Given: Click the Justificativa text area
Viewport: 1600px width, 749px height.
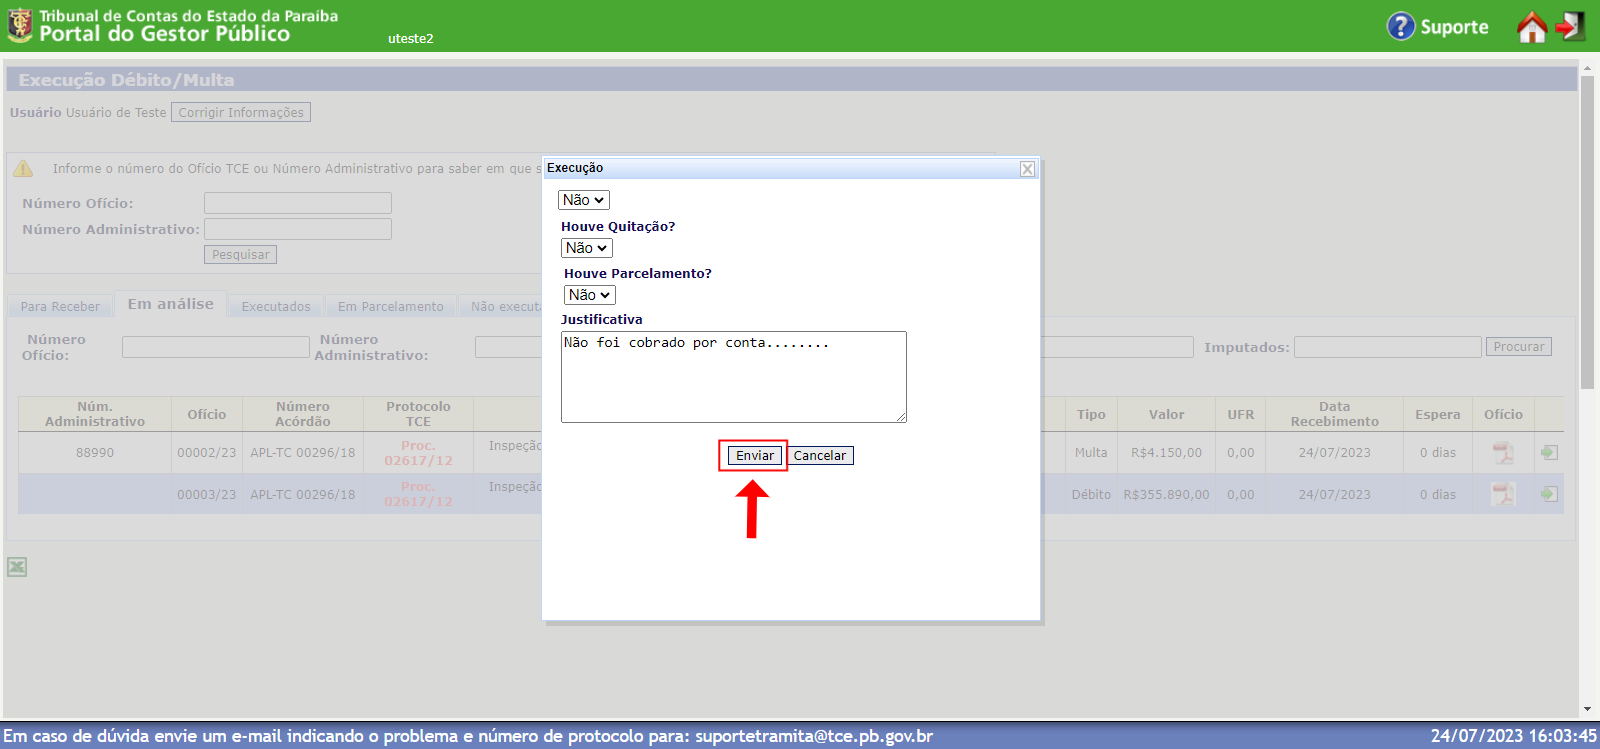Looking at the screenshot, I should pyautogui.click(x=734, y=377).
